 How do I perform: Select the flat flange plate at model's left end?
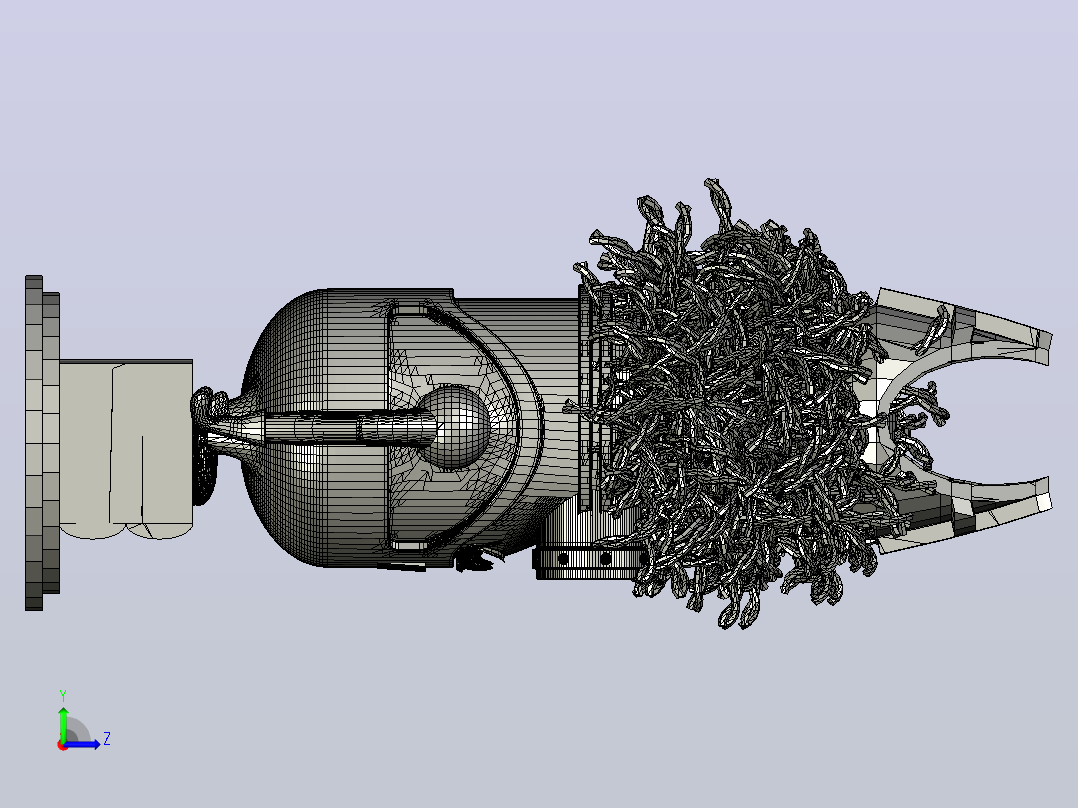(42, 443)
